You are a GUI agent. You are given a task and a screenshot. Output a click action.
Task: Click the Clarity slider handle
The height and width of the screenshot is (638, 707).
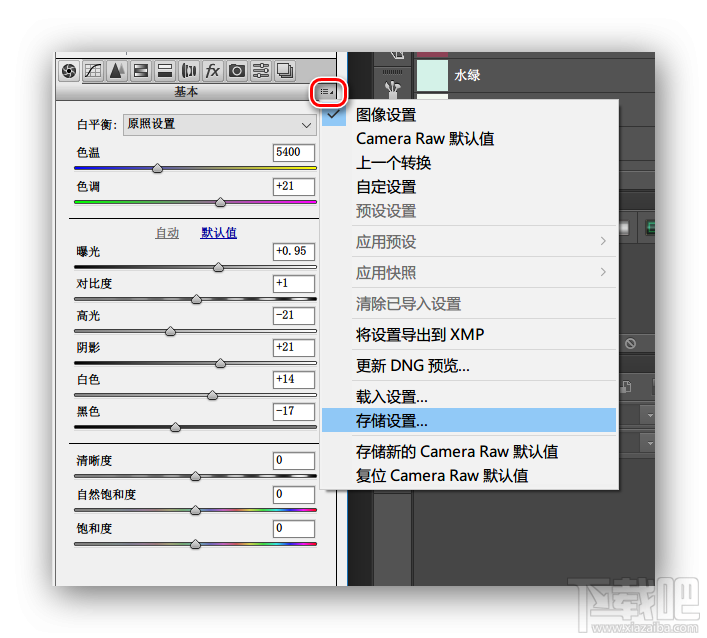click(195, 477)
